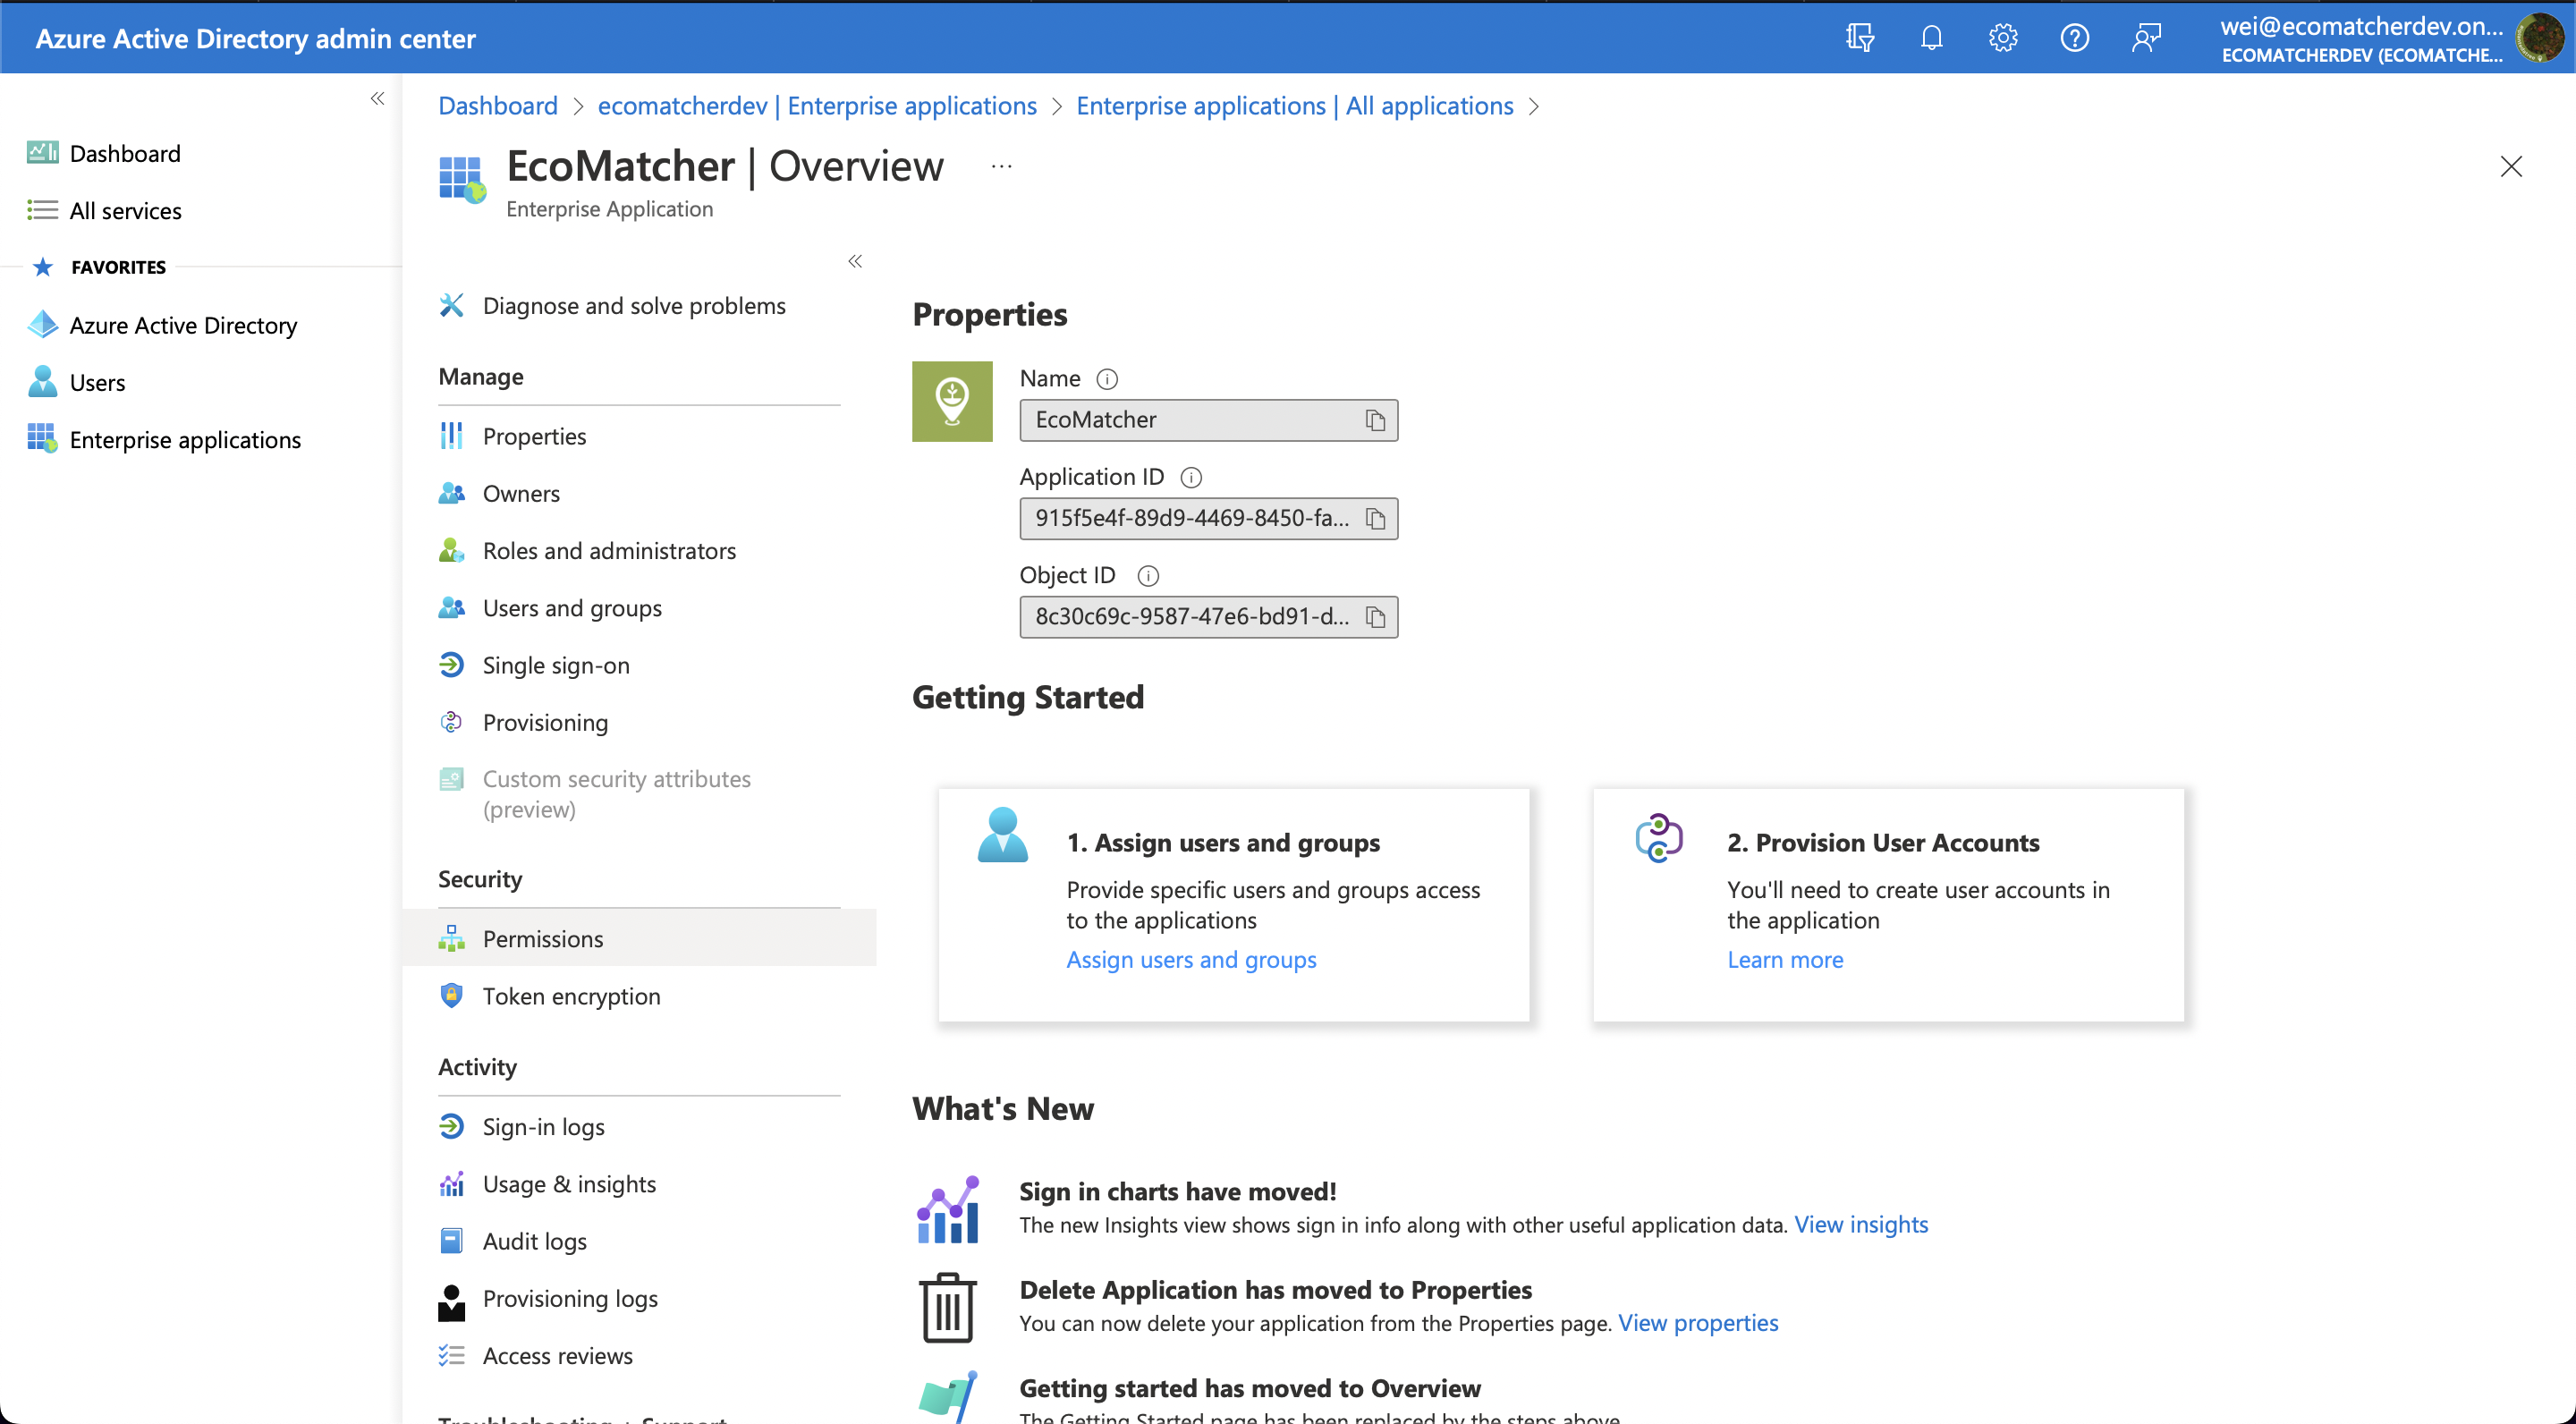Click the View insights link
2576x1424 pixels.
click(1861, 1225)
